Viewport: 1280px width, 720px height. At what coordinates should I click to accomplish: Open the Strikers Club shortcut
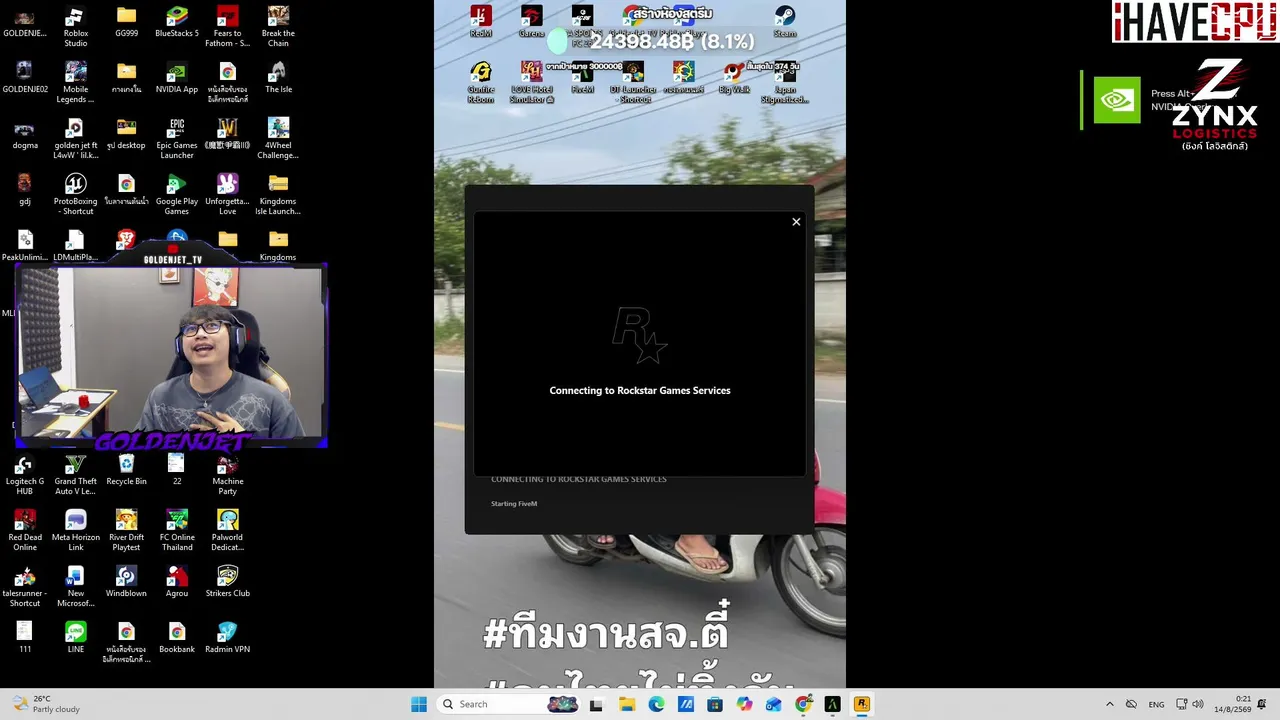click(x=228, y=582)
